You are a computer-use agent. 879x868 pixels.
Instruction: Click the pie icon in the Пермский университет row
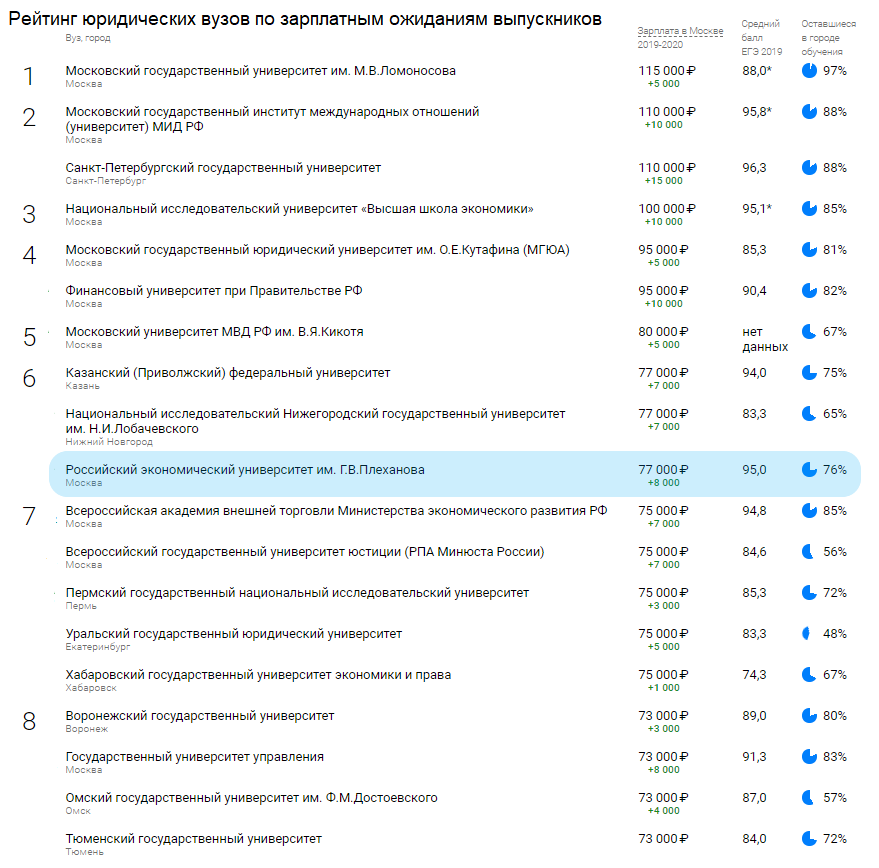click(x=809, y=593)
